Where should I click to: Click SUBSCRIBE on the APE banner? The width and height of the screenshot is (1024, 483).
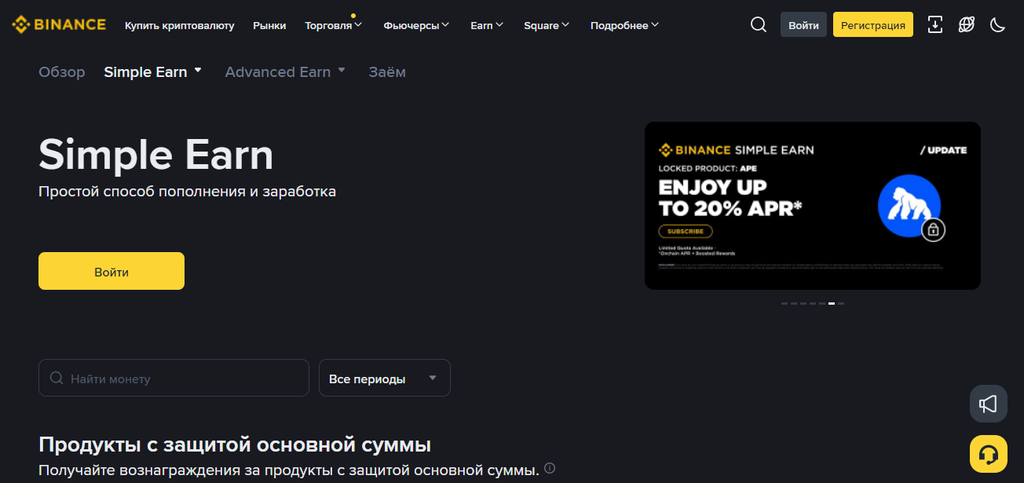point(686,231)
